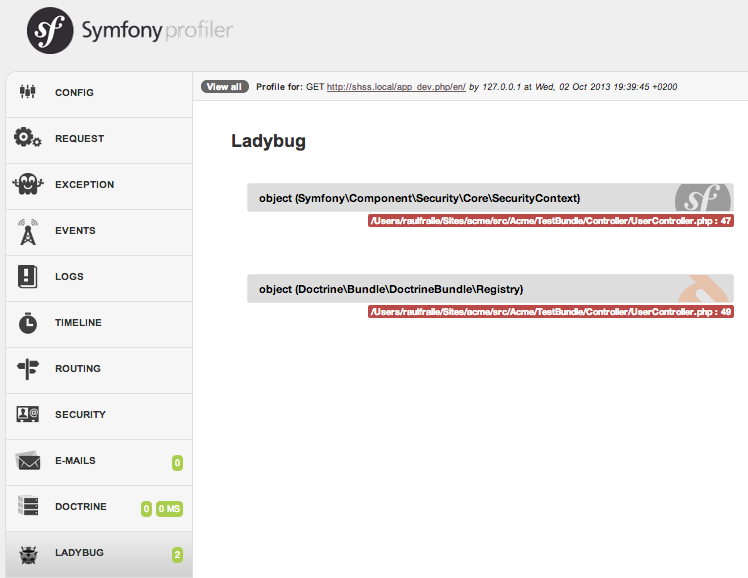Viewport: 748px width, 578px height.
Task: Open the Doctrine menu entry
Action: tap(99, 509)
